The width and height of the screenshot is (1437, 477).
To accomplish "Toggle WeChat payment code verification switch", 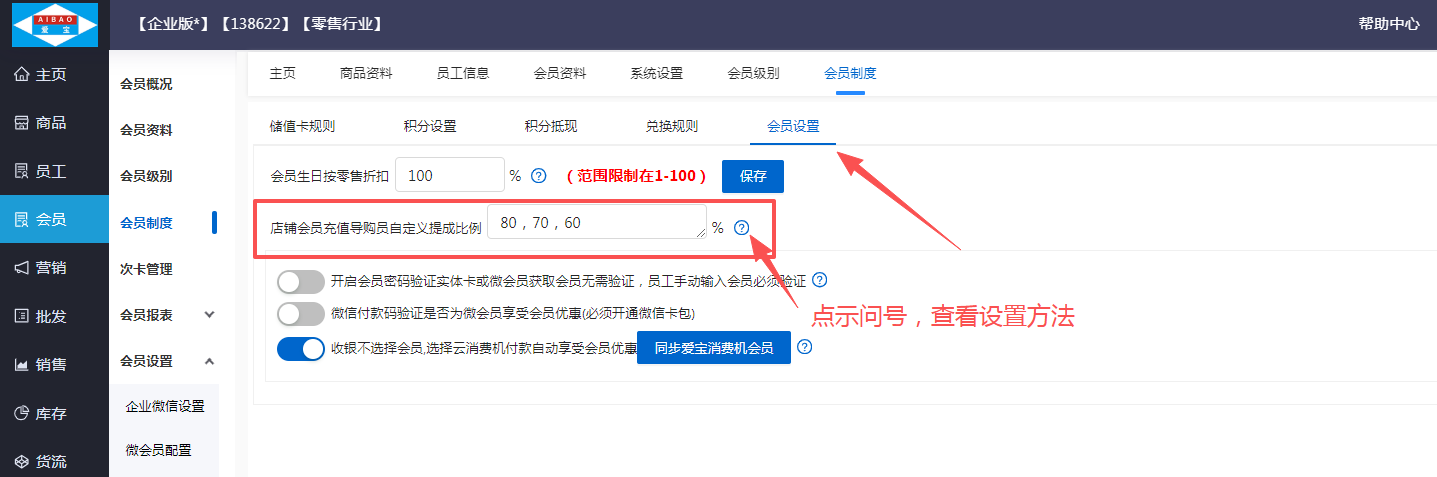I will click(x=301, y=314).
